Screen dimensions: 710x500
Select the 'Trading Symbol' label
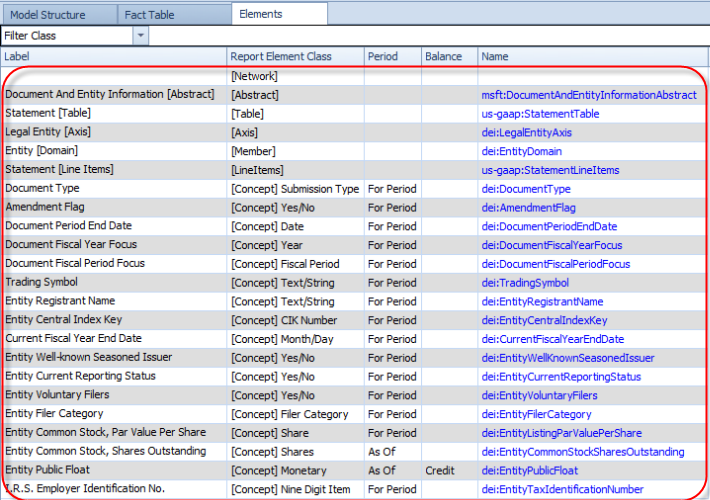(x=41, y=282)
